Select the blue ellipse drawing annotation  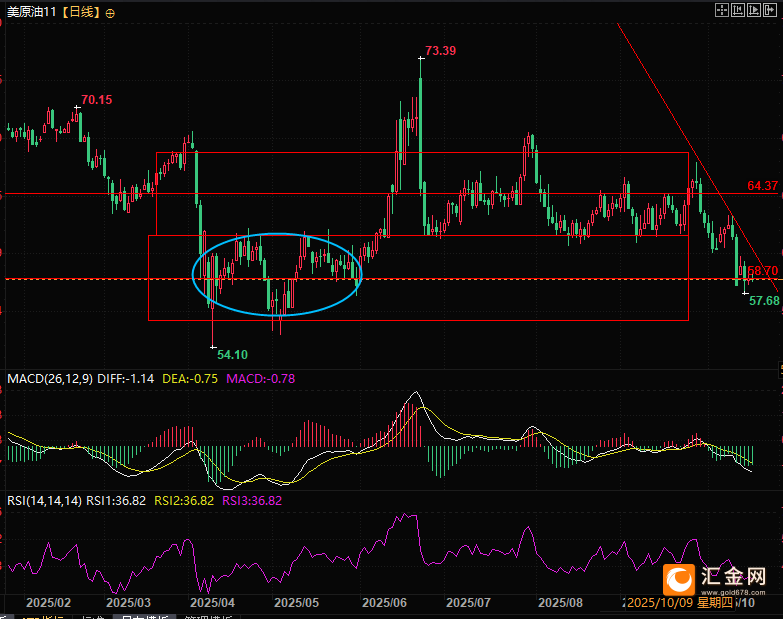point(276,234)
